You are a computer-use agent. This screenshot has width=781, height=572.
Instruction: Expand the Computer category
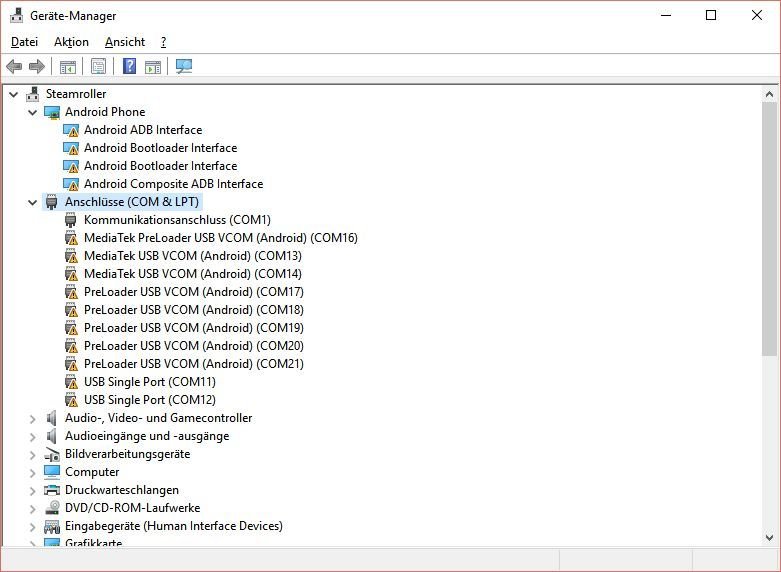click(32, 472)
